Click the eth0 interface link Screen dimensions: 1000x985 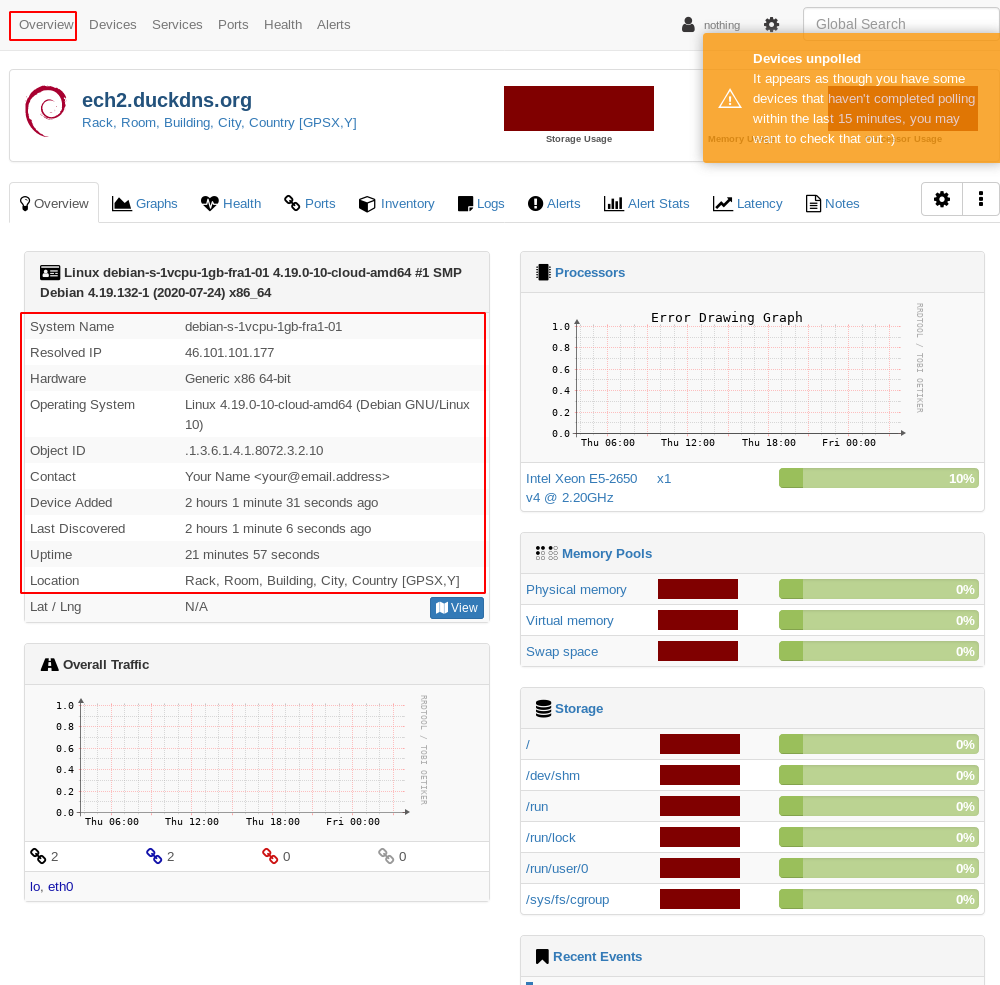click(x=61, y=887)
